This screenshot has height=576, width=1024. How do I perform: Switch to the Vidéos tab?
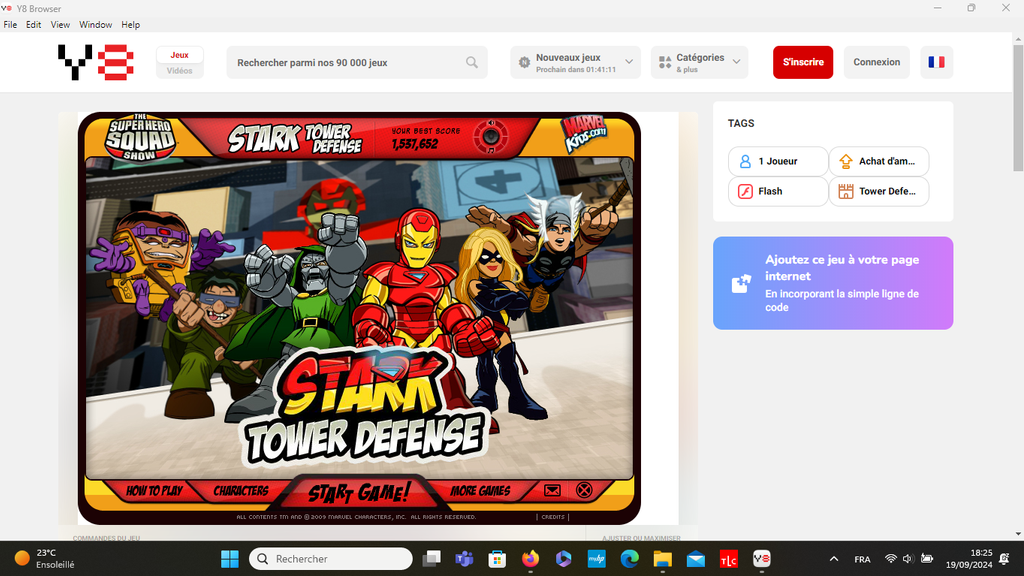180,71
